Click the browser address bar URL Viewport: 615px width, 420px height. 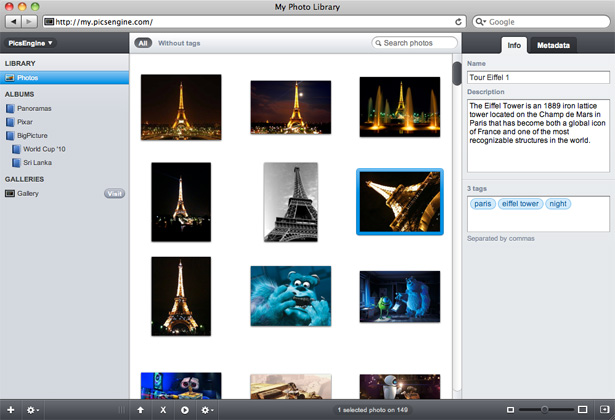click(x=104, y=22)
